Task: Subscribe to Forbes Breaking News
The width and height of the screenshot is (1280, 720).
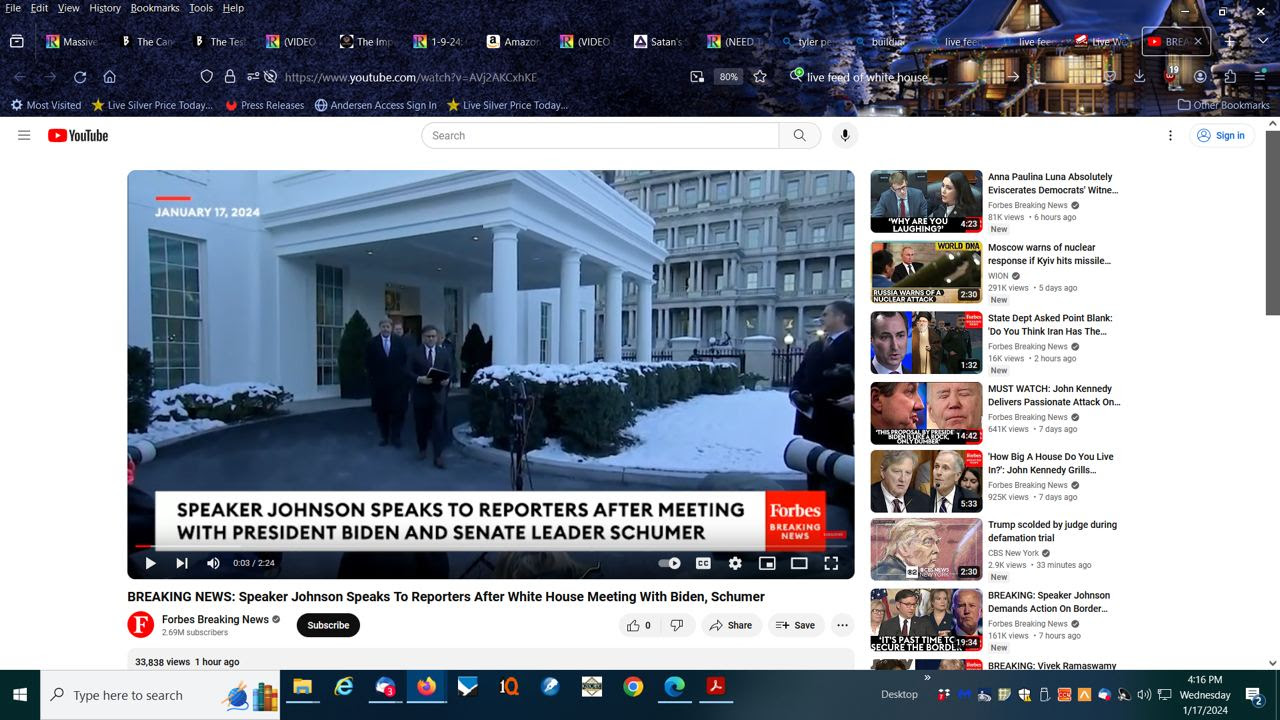Action: click(328, 625)
